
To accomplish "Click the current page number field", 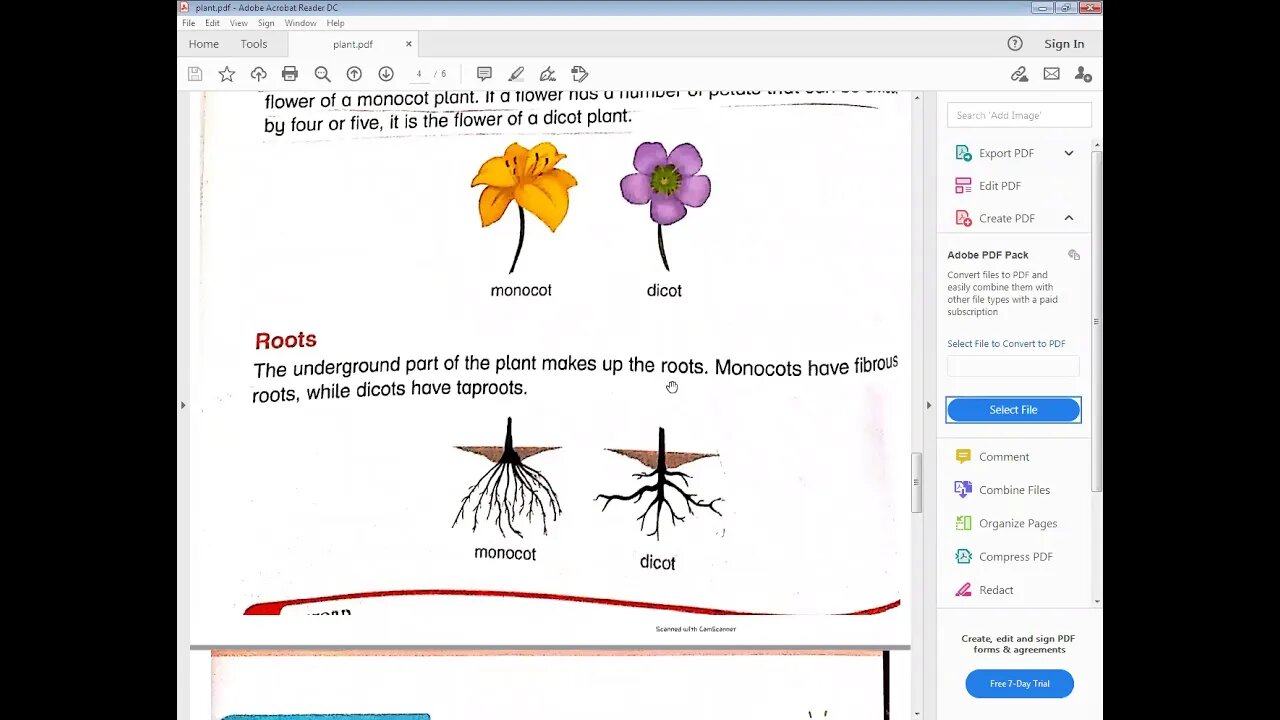I will (x=419, y=74).
